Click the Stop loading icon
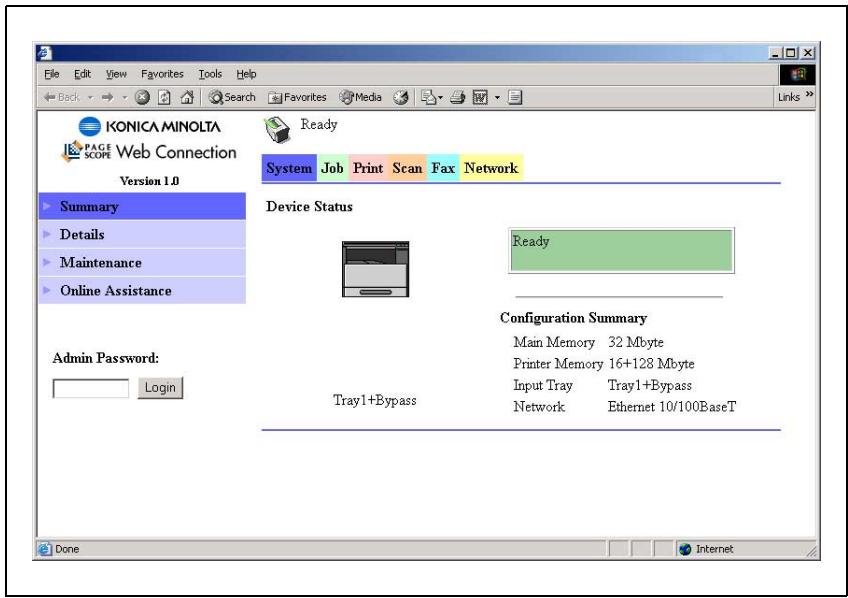 142,97
